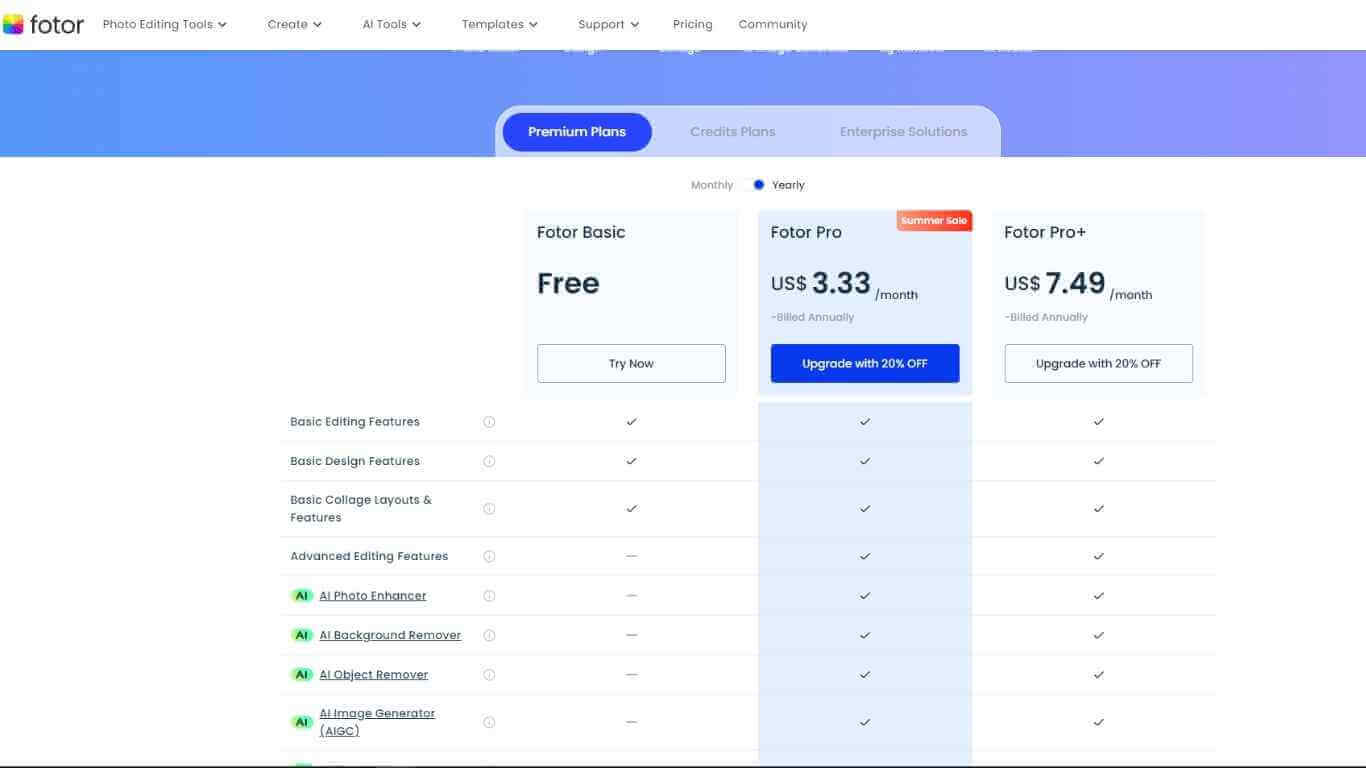Click Fotor Basic dash for AI Photo Enhancer
The image size is (1366, 768).
click(631, 595)
